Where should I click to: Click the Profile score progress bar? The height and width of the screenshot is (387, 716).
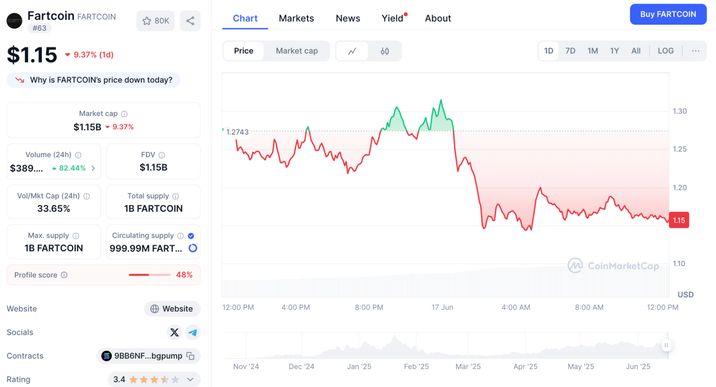[x=149, y=275]
